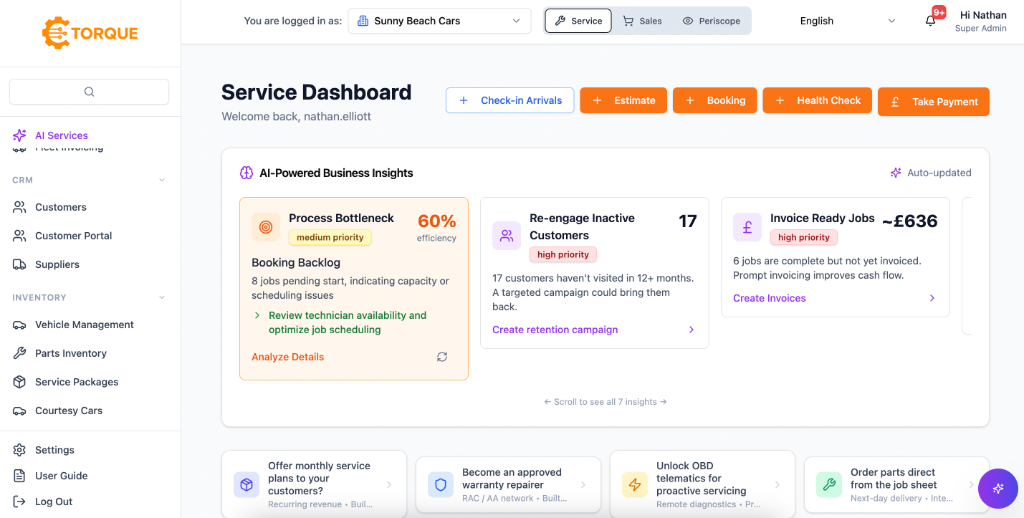Click the Customers people icon
Screen dimensions: 1024x518
click(20, 207)
